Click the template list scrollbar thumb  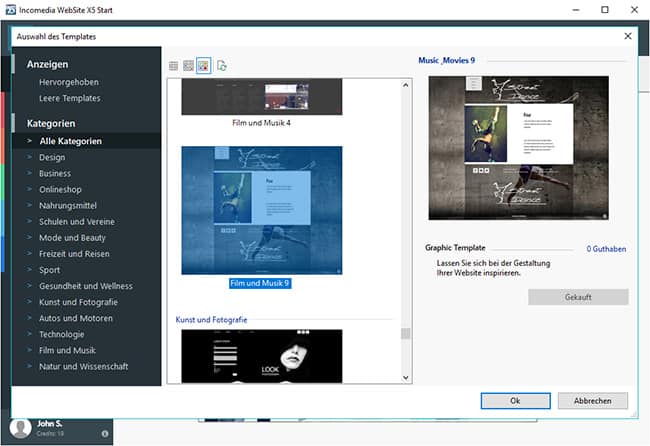[405, 333]
